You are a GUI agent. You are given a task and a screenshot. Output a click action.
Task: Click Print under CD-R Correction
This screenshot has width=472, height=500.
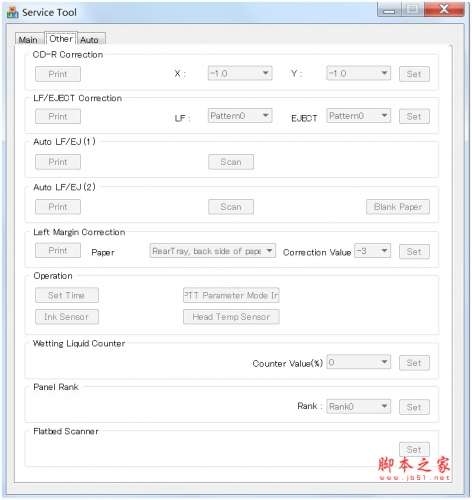(58, 74)
